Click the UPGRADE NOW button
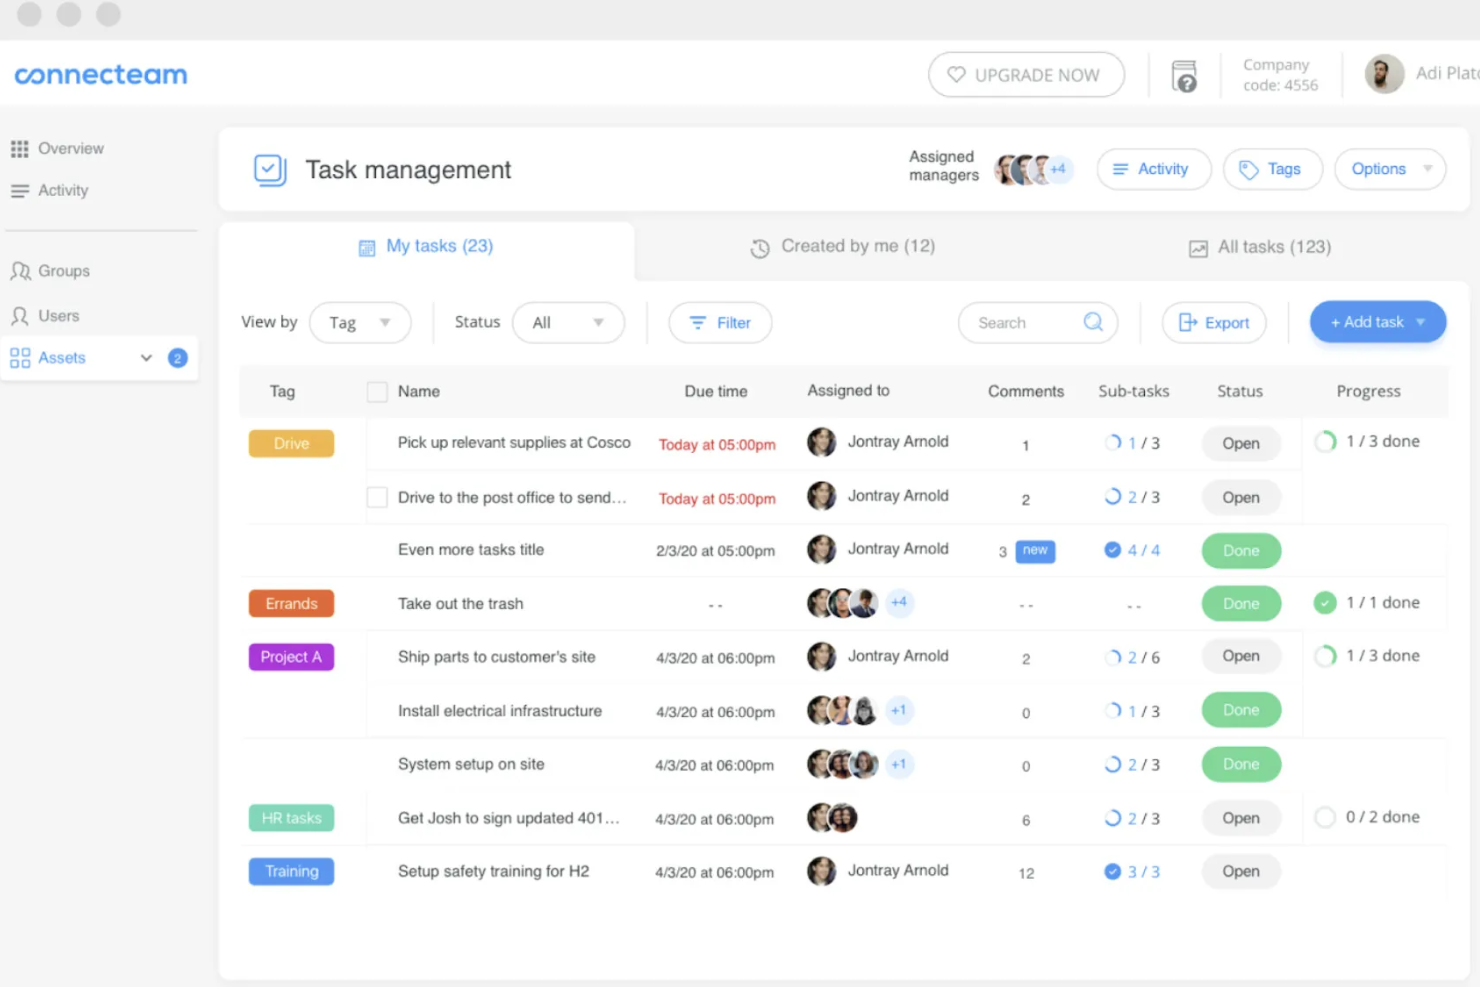1480x987 pixels. point(1026,75)
